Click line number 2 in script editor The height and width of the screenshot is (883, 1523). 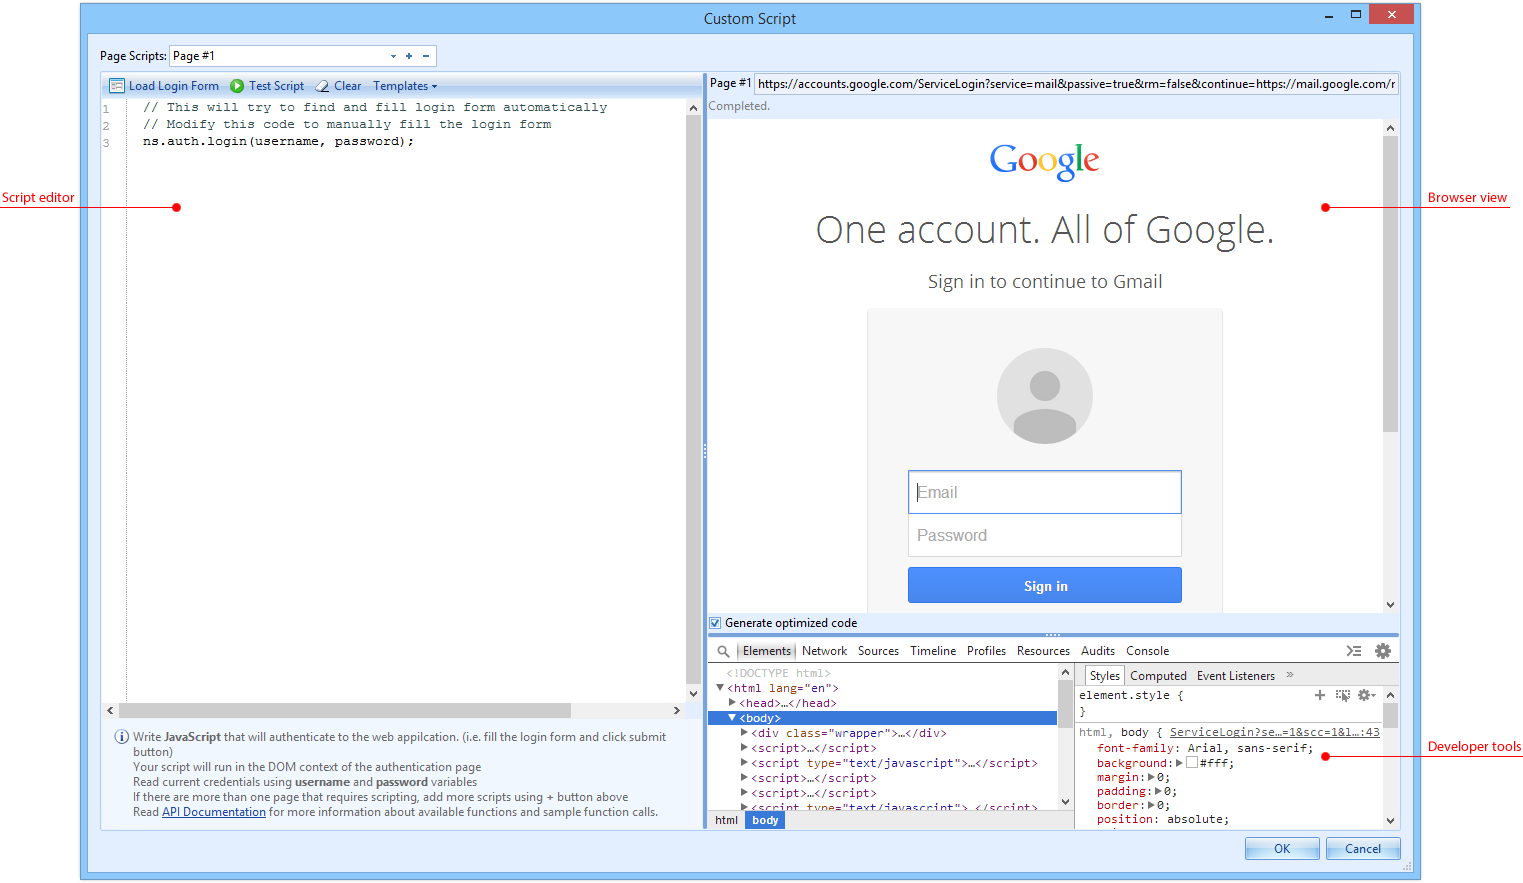[x=106, y=126]
